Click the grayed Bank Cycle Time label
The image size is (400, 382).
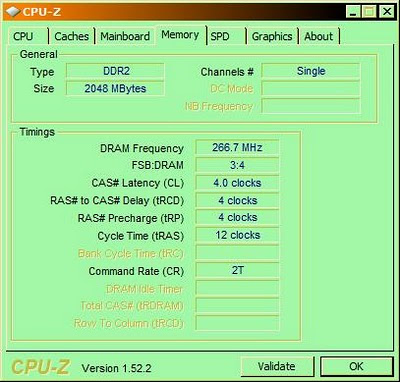pyautogui.click(x=131, y=254)
